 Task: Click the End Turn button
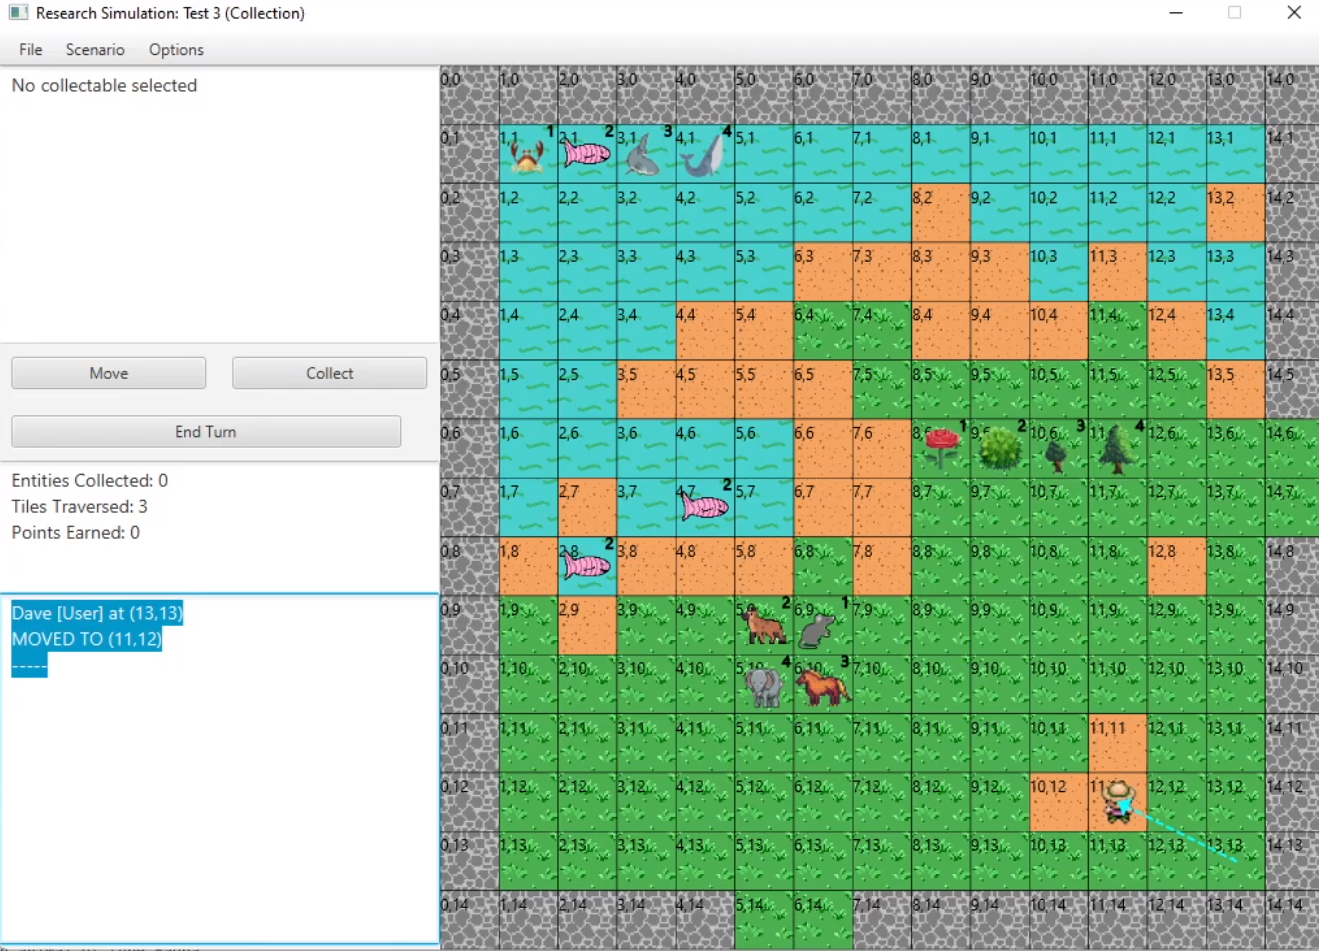206,432
